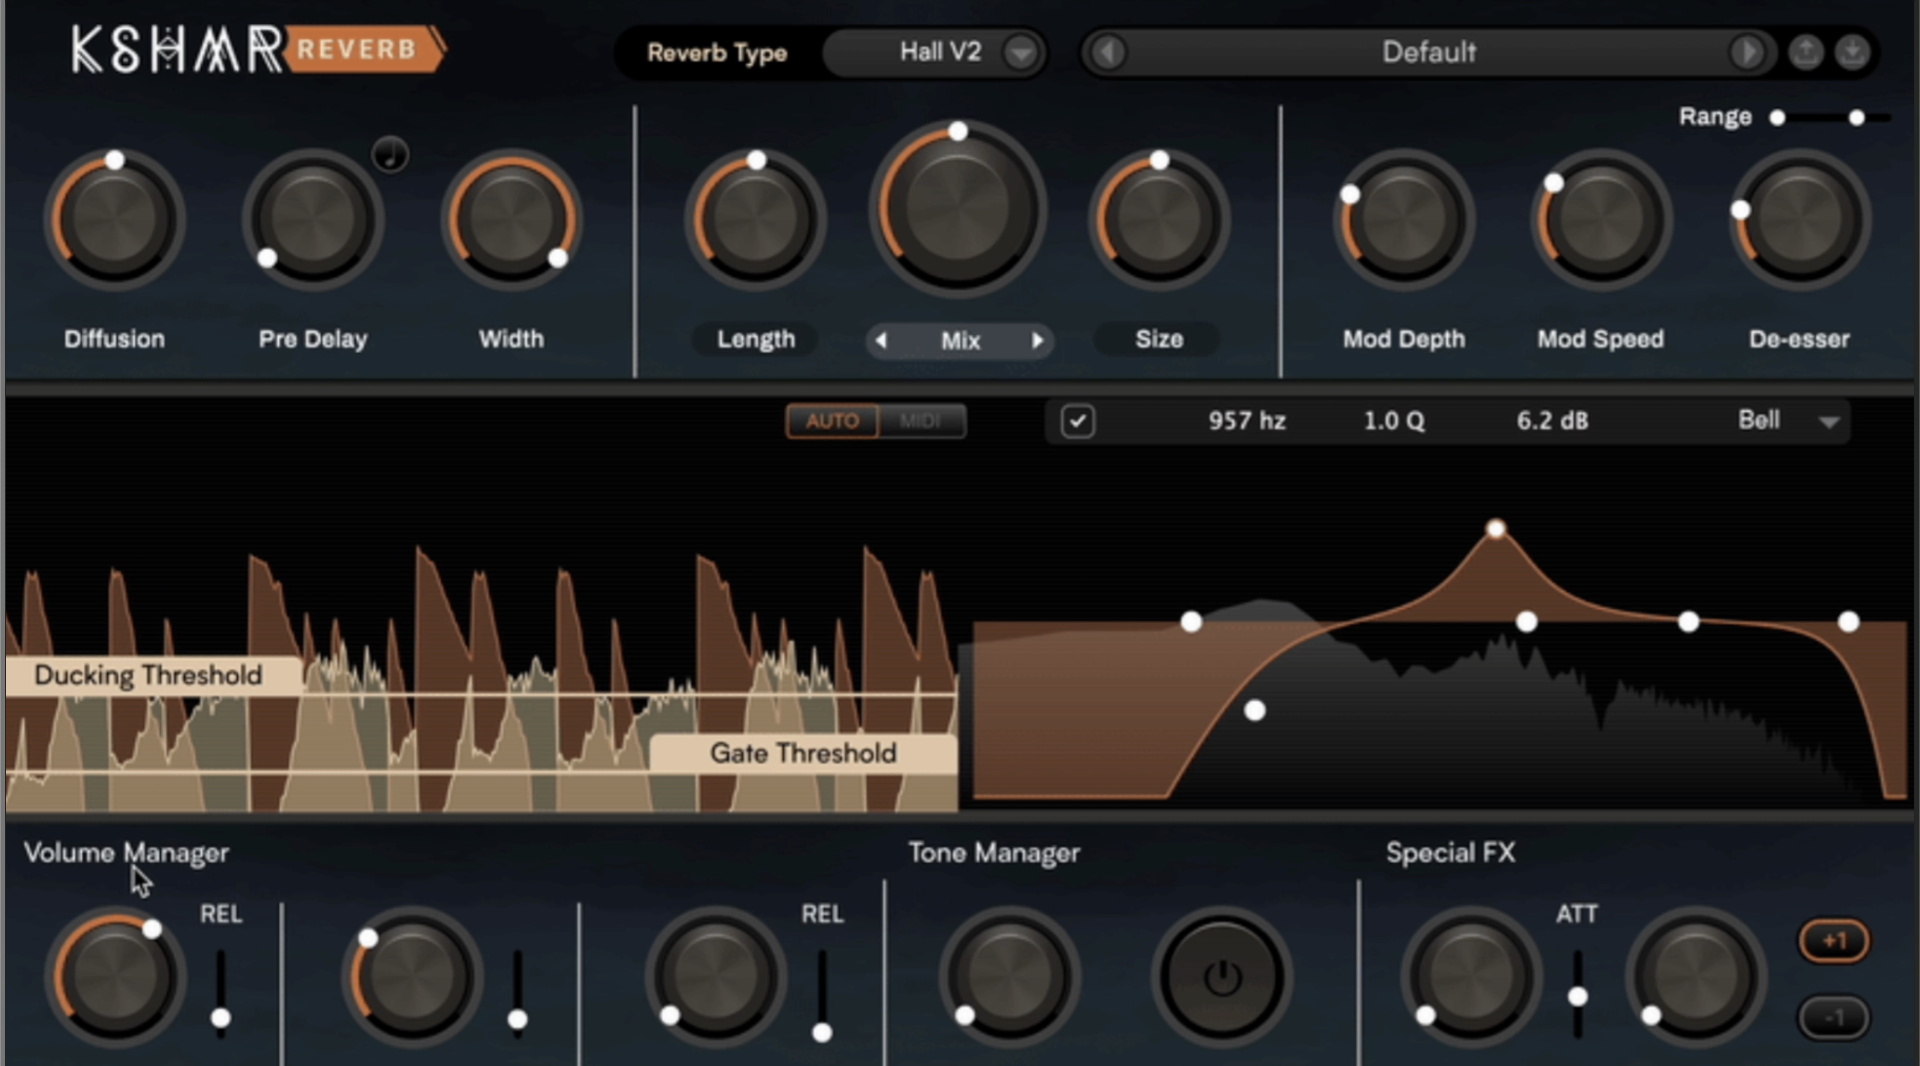Click the large Mix knob
1920x1066 pixels.
(x=958, y=210)
